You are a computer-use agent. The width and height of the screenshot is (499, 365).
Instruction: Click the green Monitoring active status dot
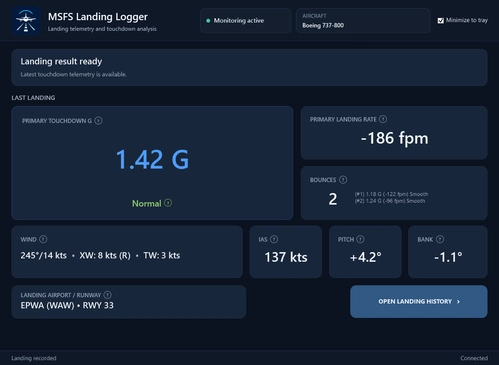(208, 21)
